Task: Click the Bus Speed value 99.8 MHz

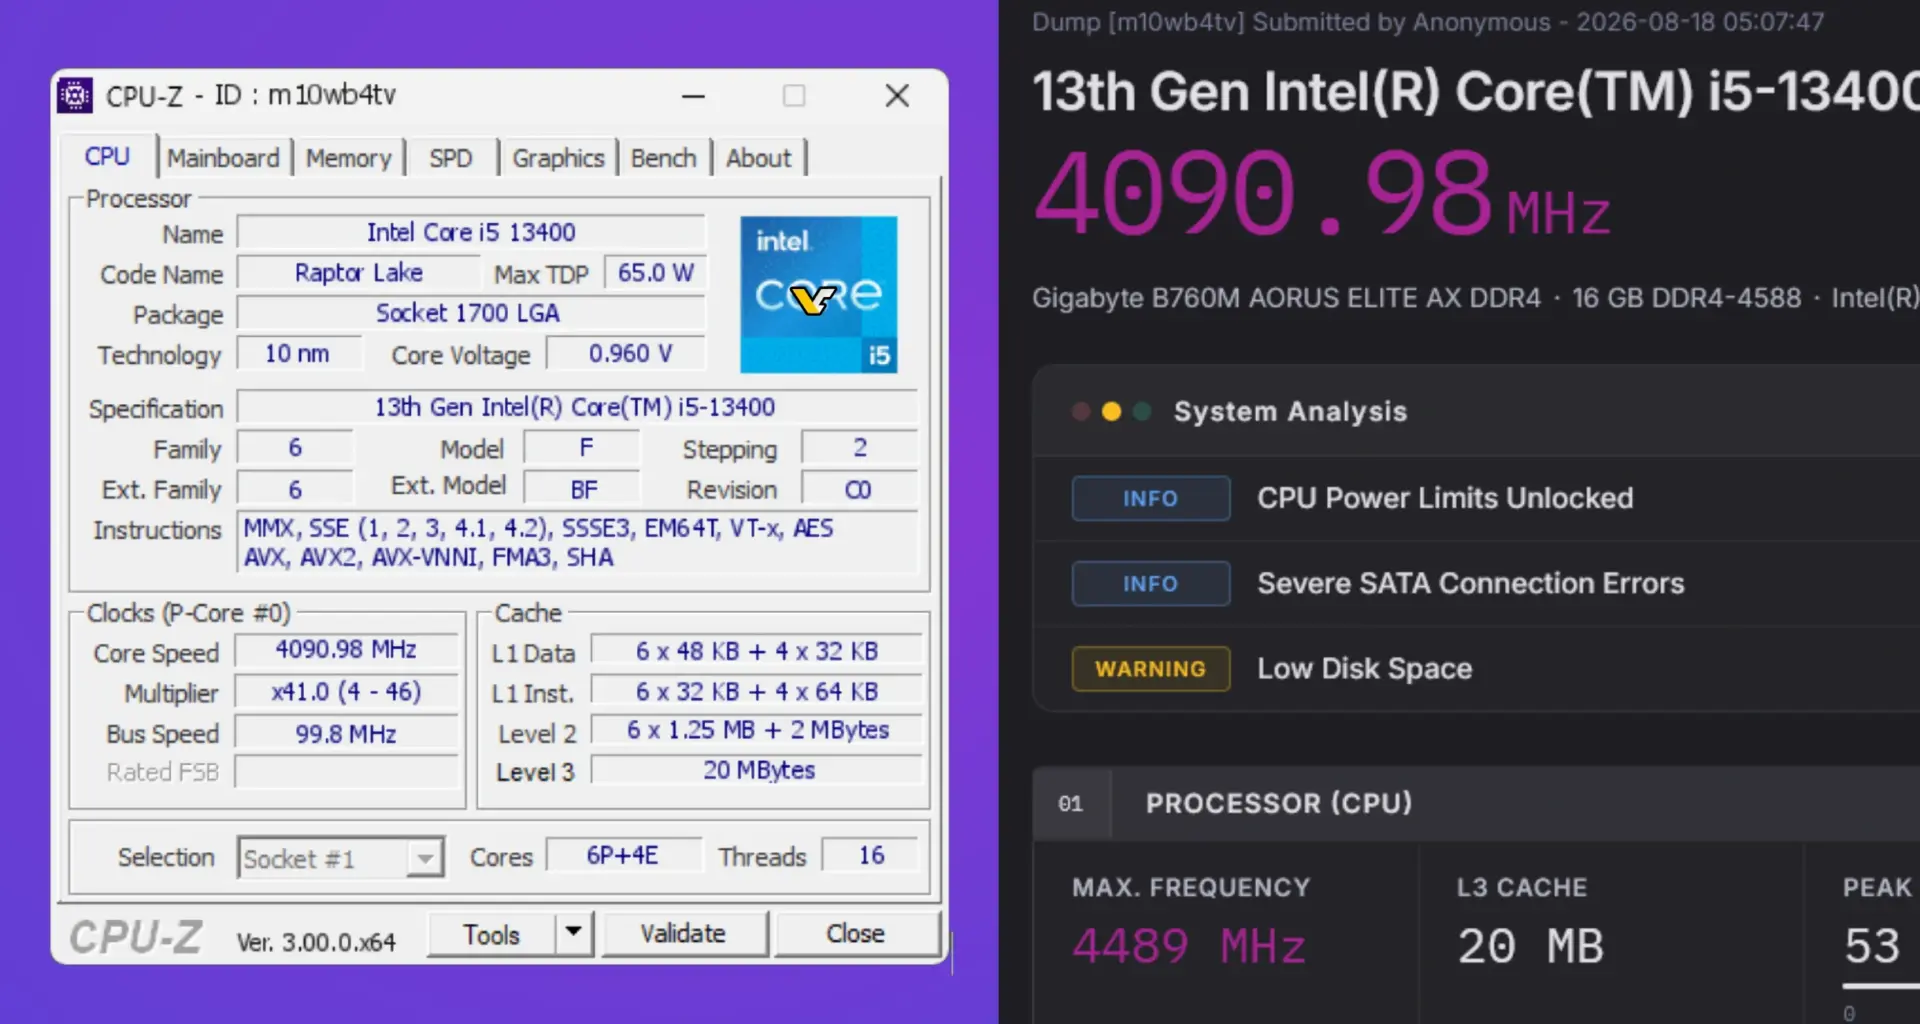Action: 346,734
